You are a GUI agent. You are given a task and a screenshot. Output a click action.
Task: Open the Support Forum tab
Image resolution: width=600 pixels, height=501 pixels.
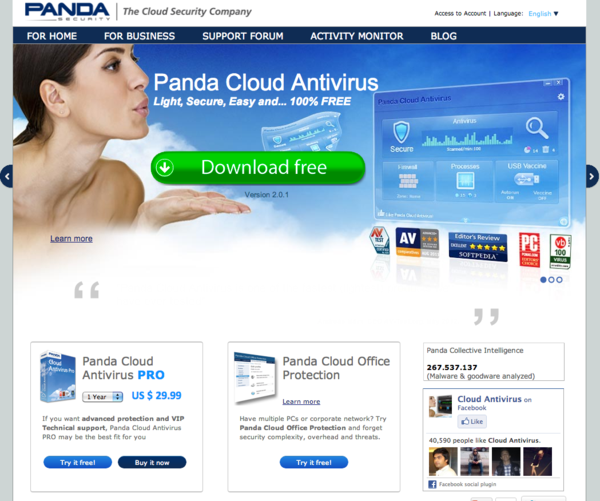click(242, 36)
